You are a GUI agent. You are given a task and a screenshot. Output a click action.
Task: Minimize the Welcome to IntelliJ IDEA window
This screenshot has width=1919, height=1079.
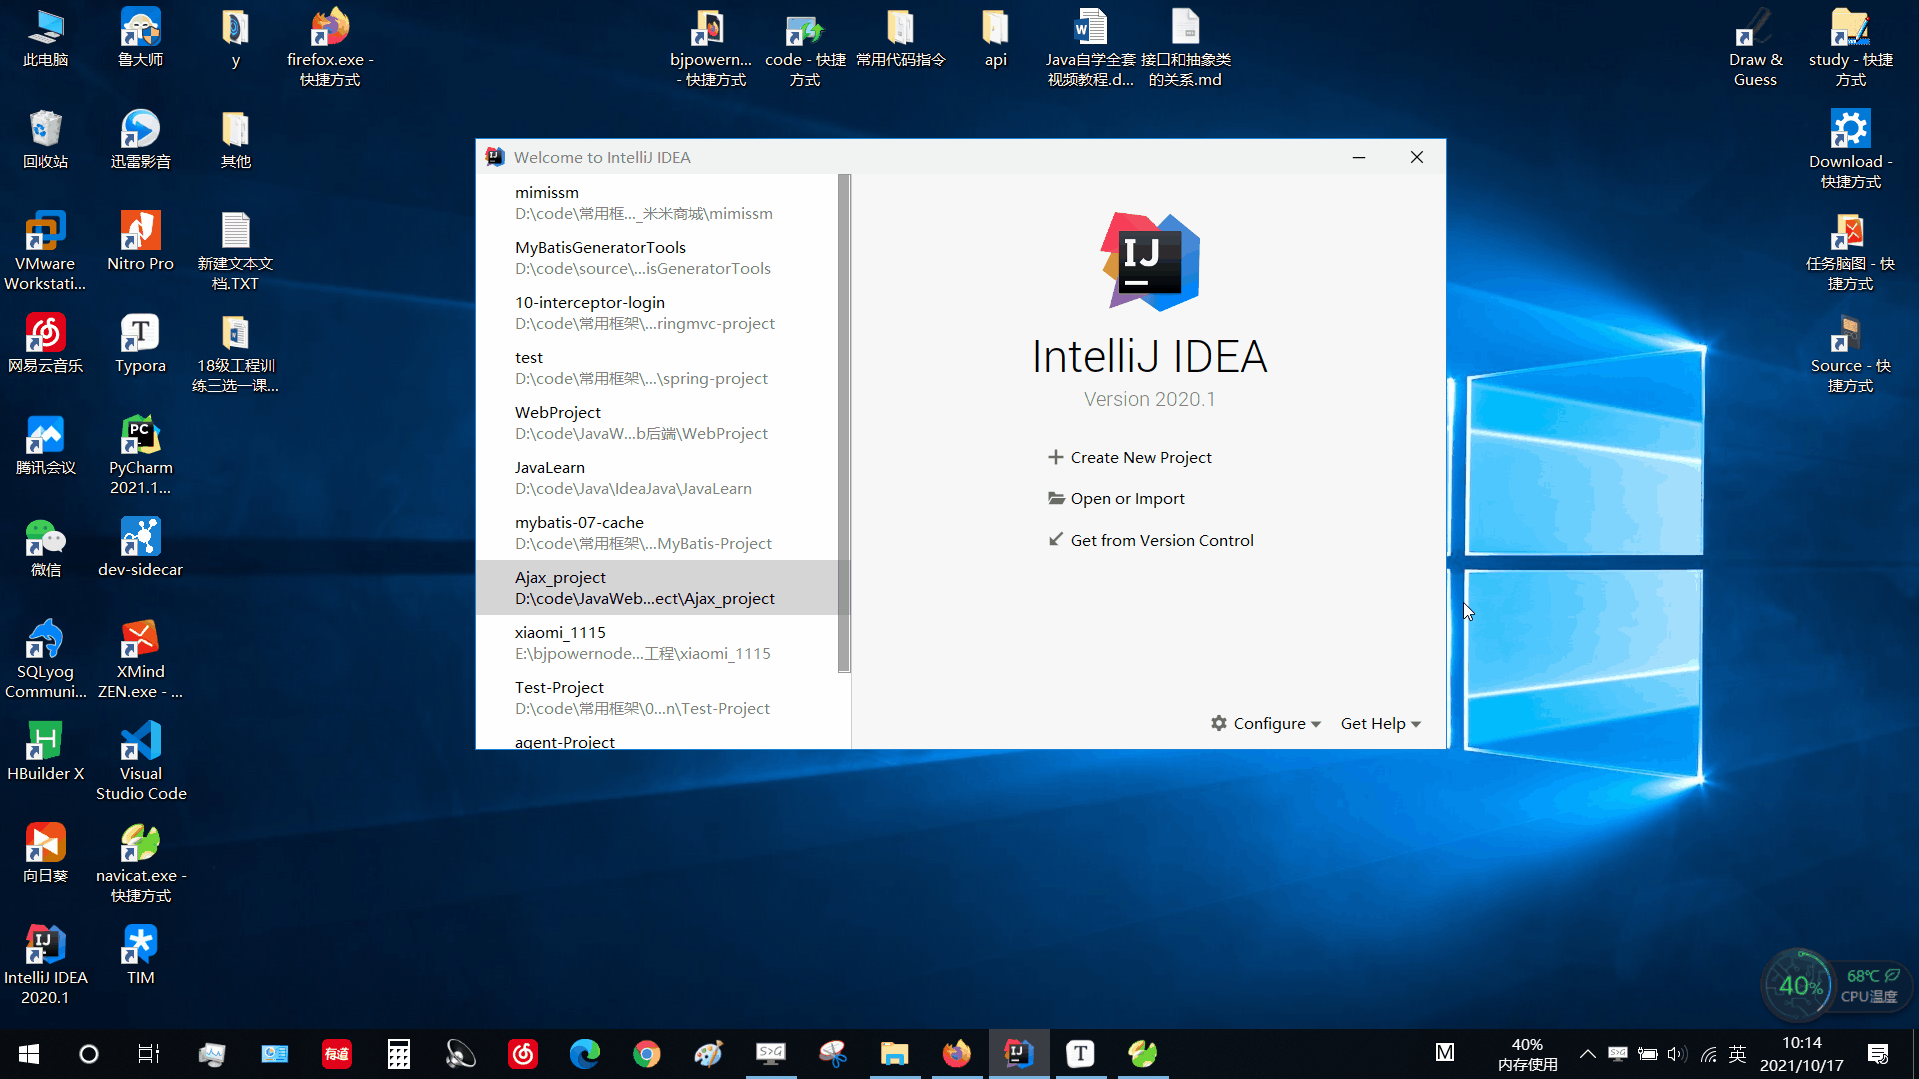(1359, 157)
